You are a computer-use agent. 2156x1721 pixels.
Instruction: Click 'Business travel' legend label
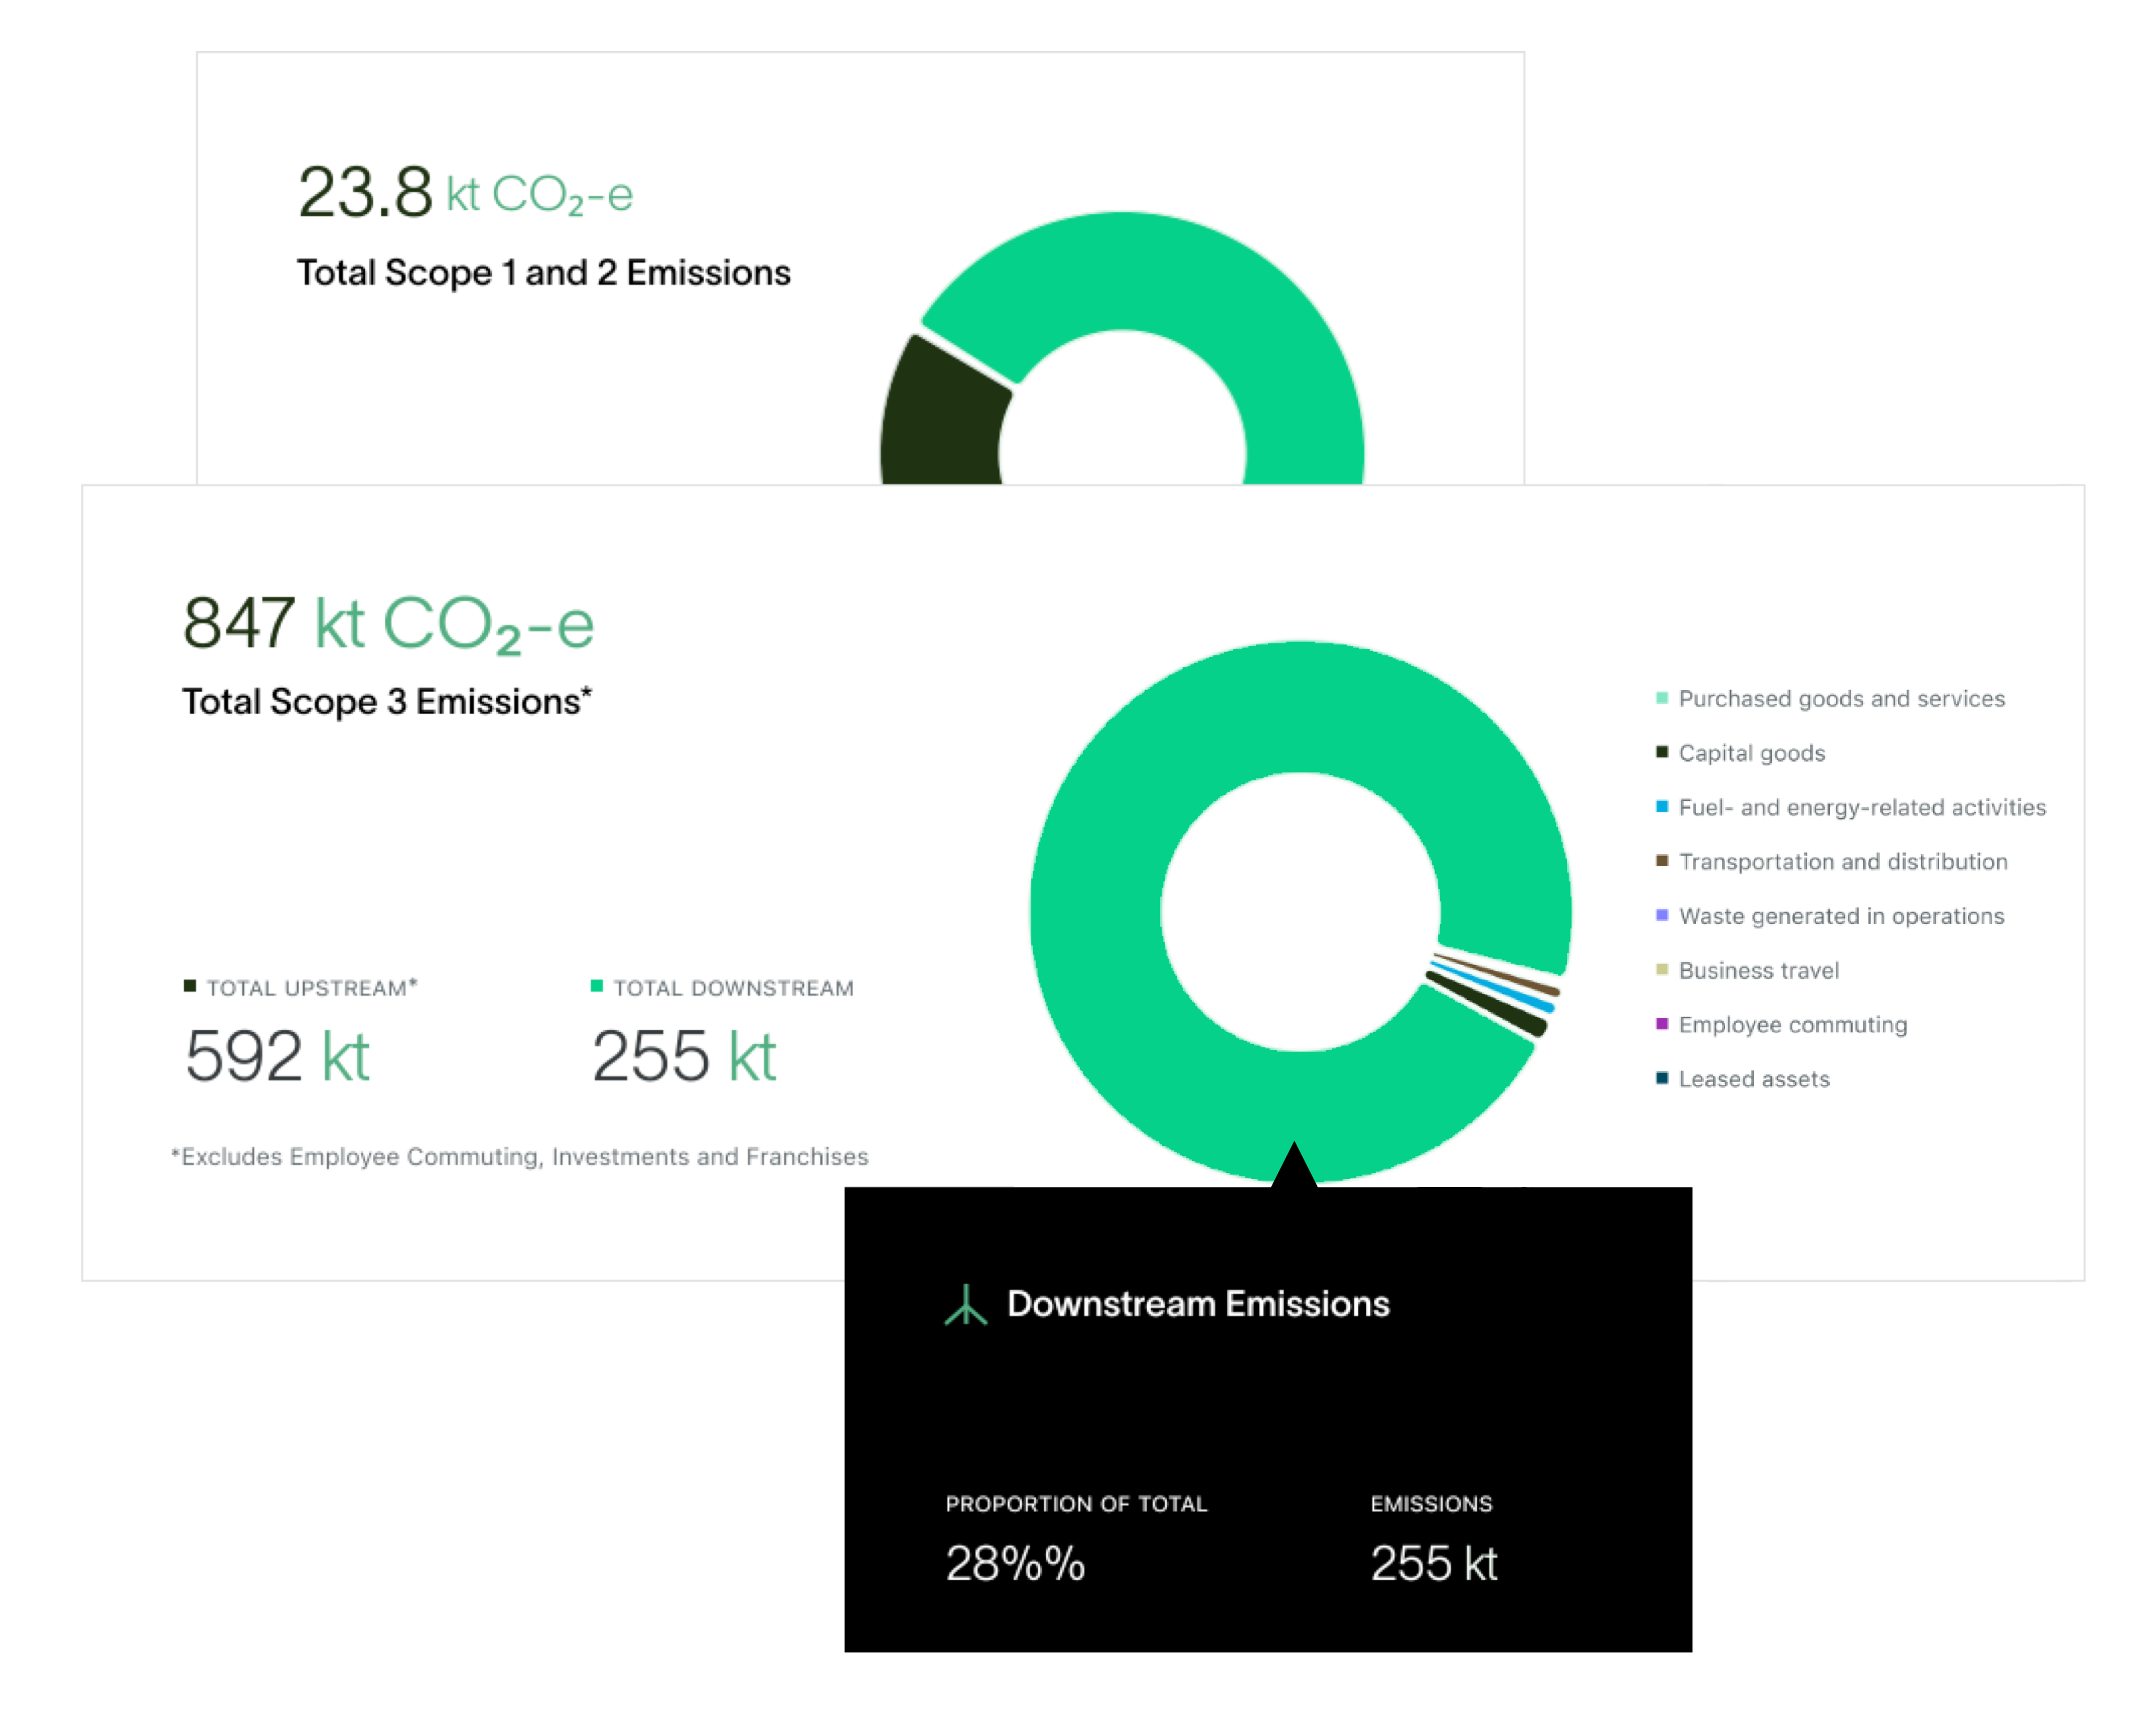(1758, 970)
